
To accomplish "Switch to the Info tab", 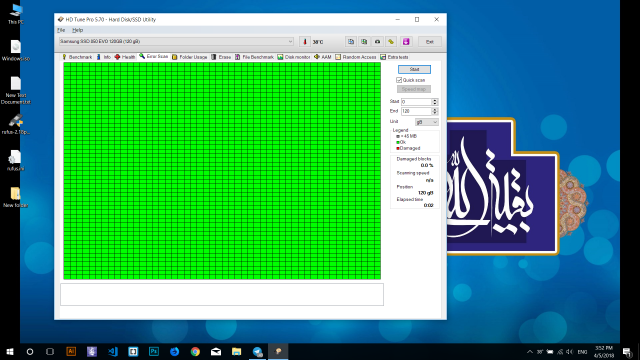I will coord(104,57).
